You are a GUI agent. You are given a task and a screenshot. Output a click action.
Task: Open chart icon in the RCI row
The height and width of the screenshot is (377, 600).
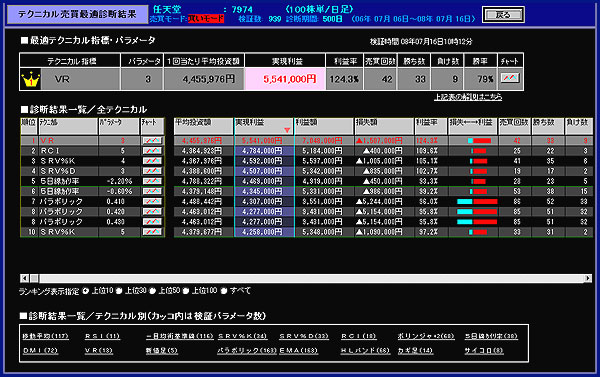tap(152, 151)
